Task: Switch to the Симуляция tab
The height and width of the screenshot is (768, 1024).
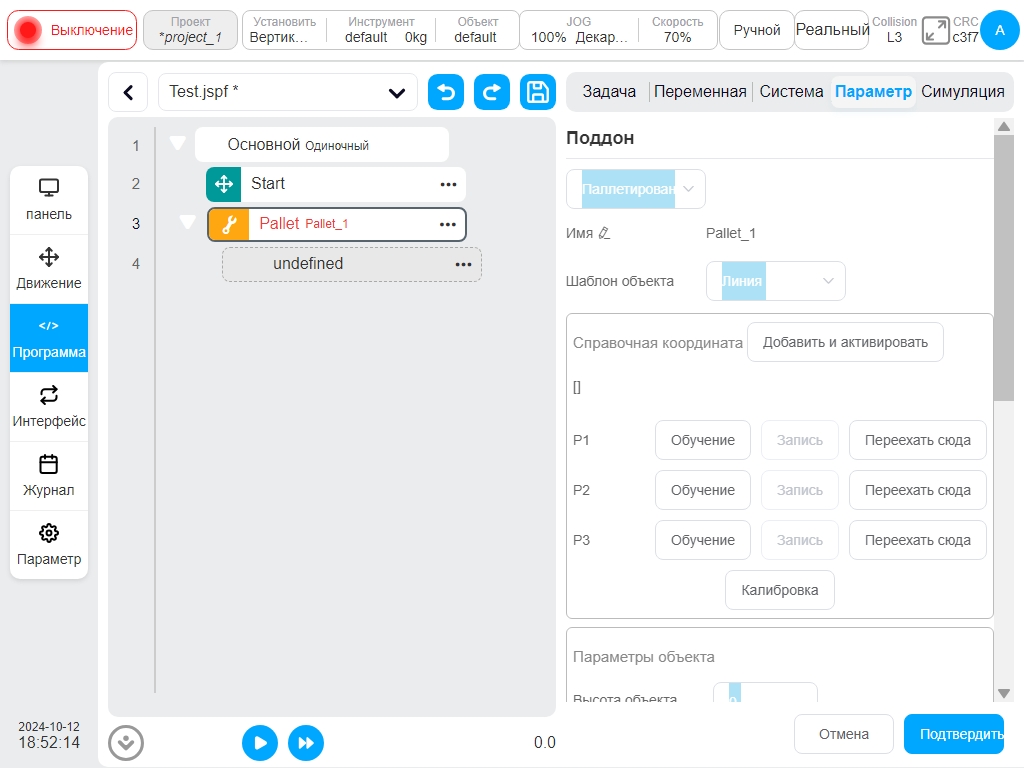Action: [x=963, y=91]
